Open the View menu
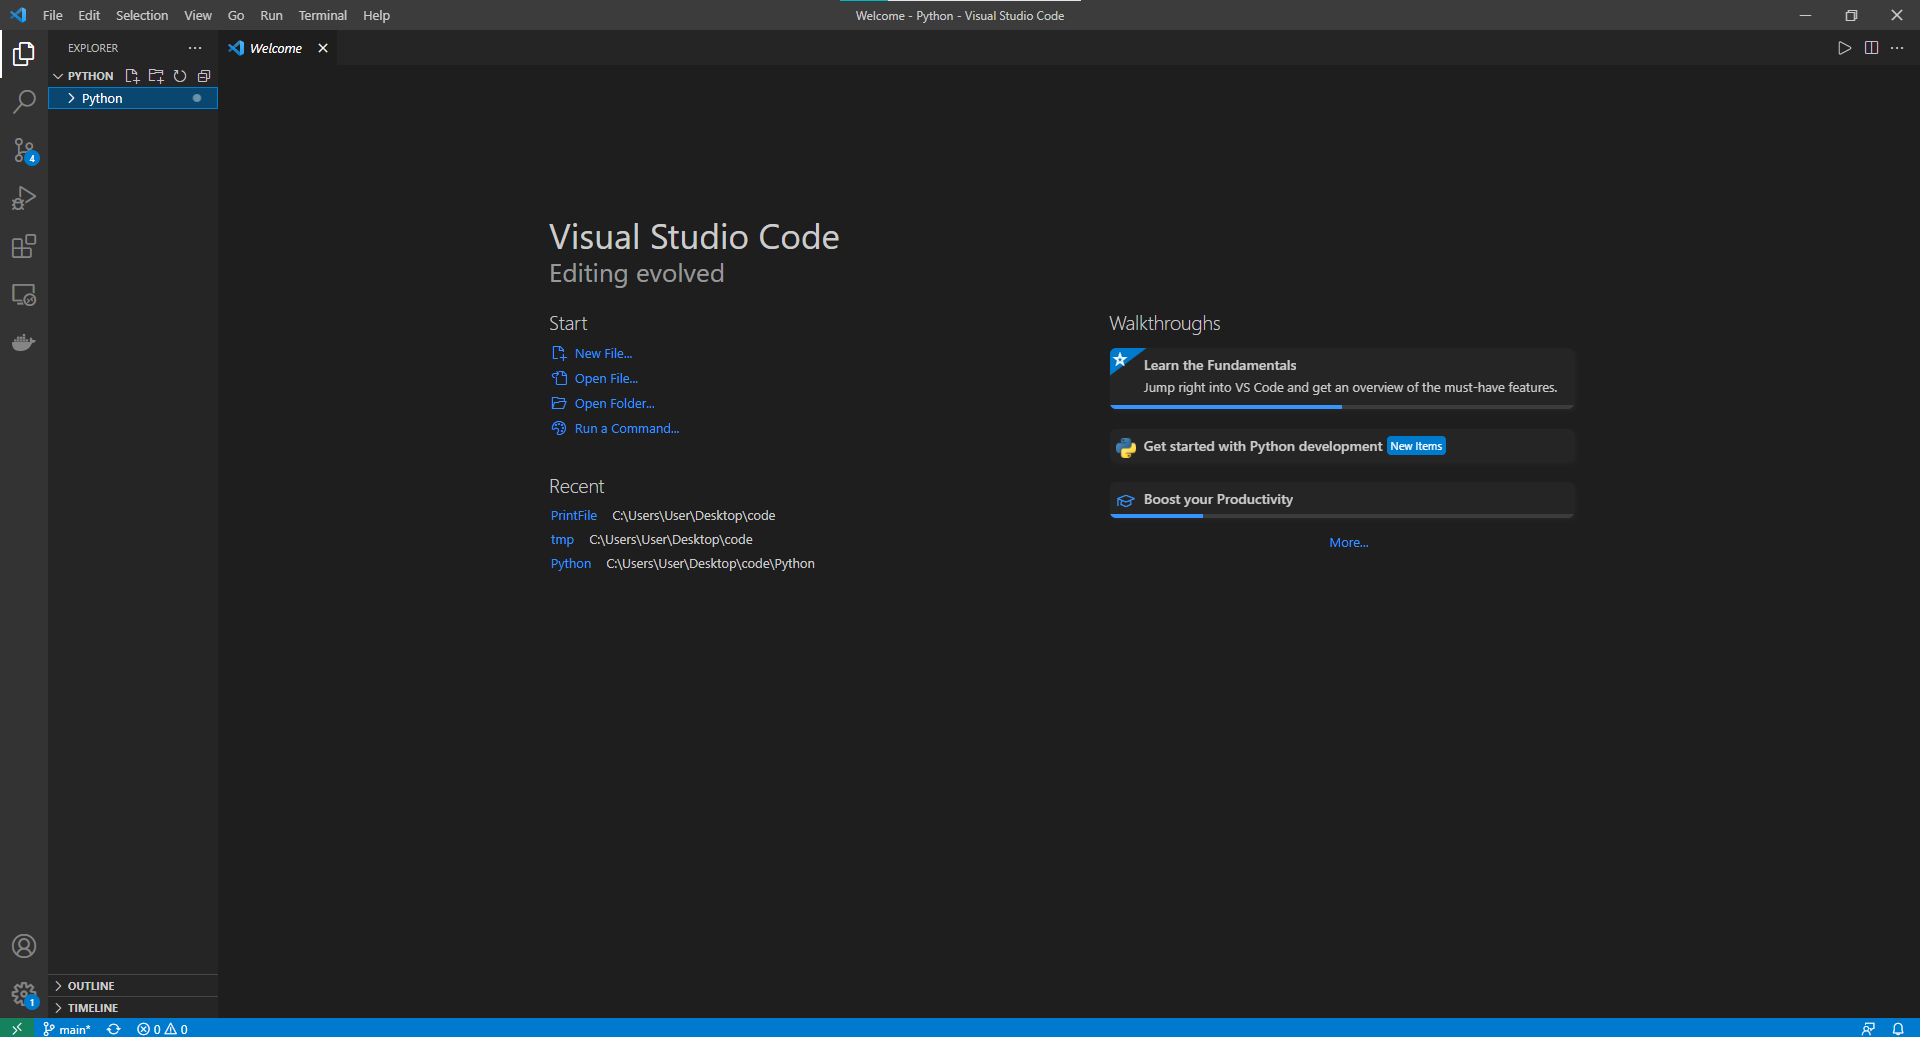Screen dimensions: 1920x1037 coord(198,15)
